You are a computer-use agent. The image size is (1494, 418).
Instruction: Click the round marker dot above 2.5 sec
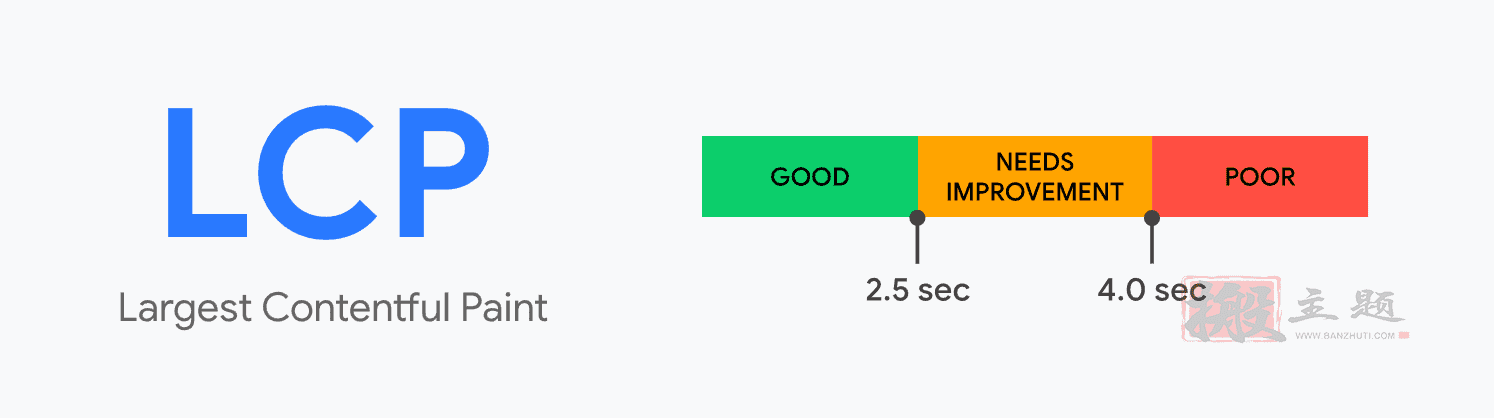point(917,217)
